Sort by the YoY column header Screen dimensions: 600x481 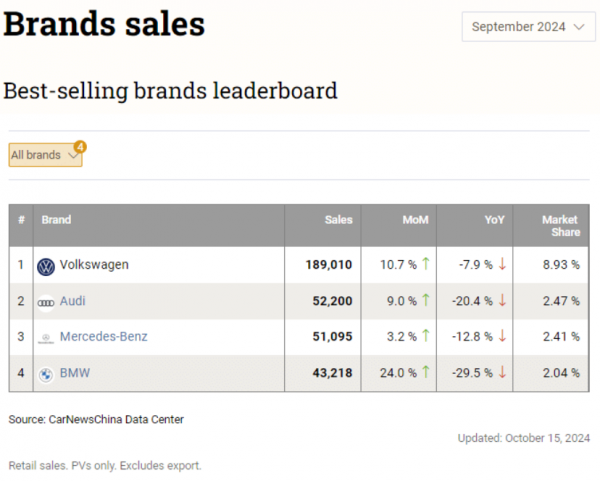tap(491, 220)
